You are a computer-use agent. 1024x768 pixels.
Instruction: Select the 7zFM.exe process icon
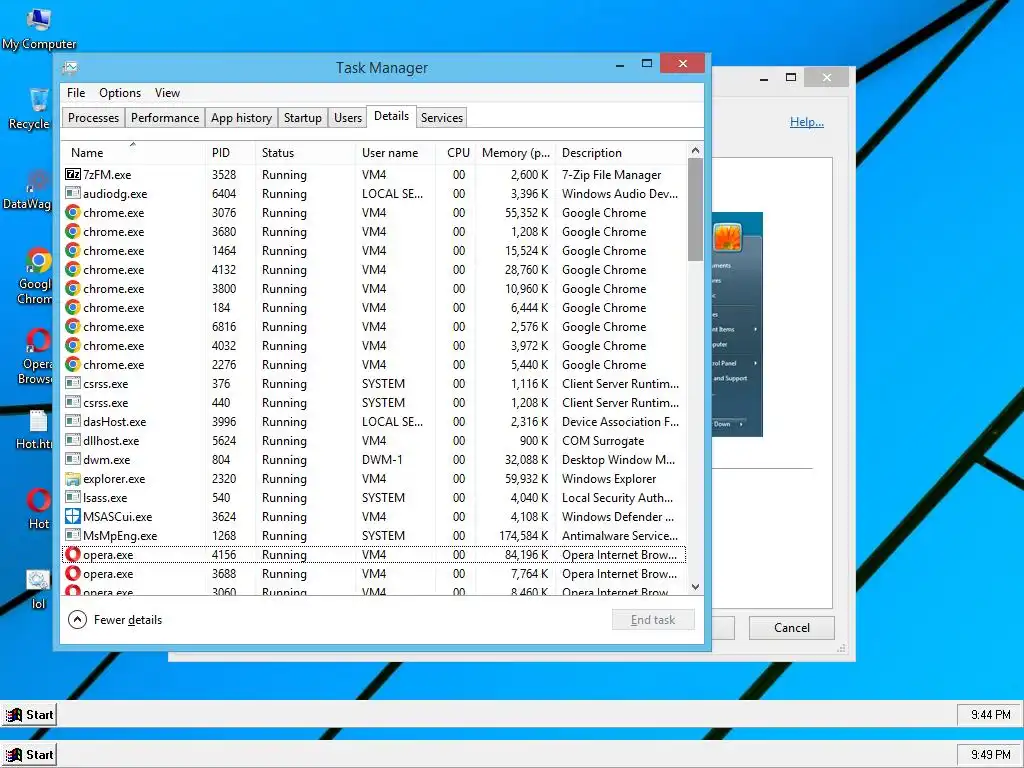click(x=72, y=174)
